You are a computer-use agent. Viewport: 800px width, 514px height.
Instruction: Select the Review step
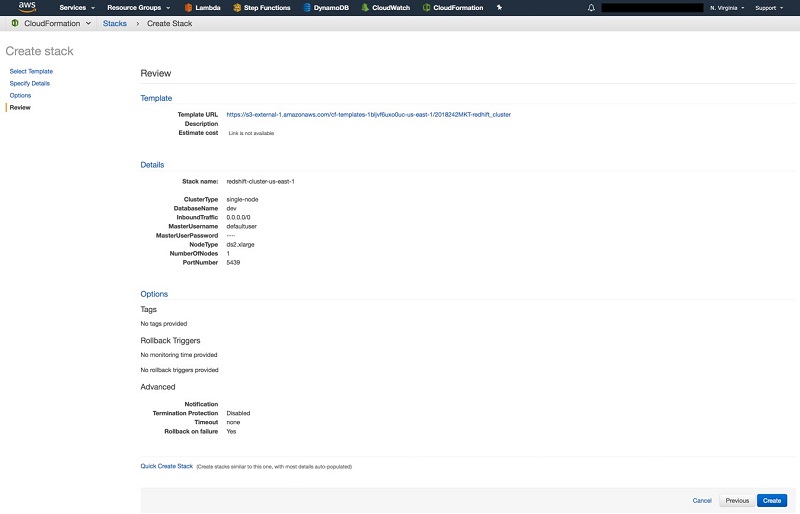tap(20, 108)
